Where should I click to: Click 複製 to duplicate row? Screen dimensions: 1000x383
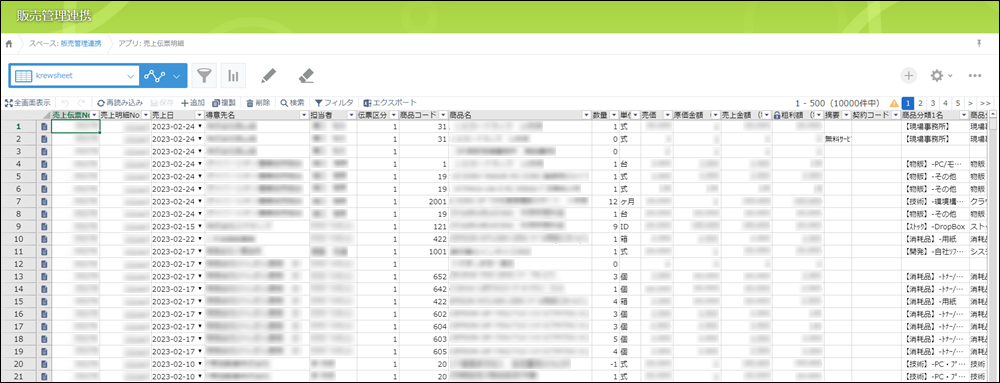pos(224,103)
